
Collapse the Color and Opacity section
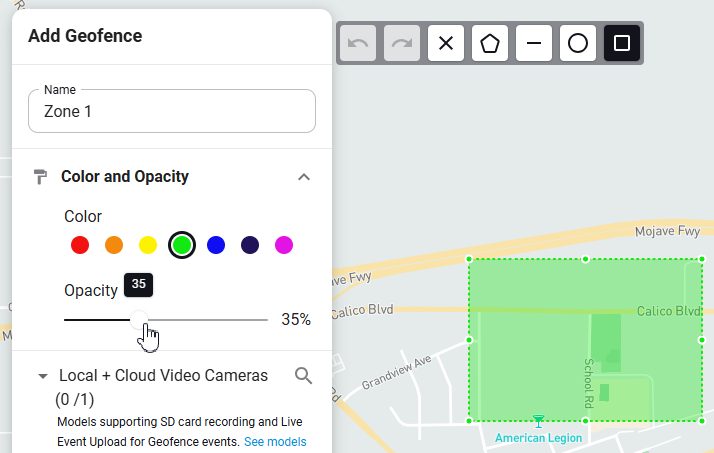click(304, 177)
